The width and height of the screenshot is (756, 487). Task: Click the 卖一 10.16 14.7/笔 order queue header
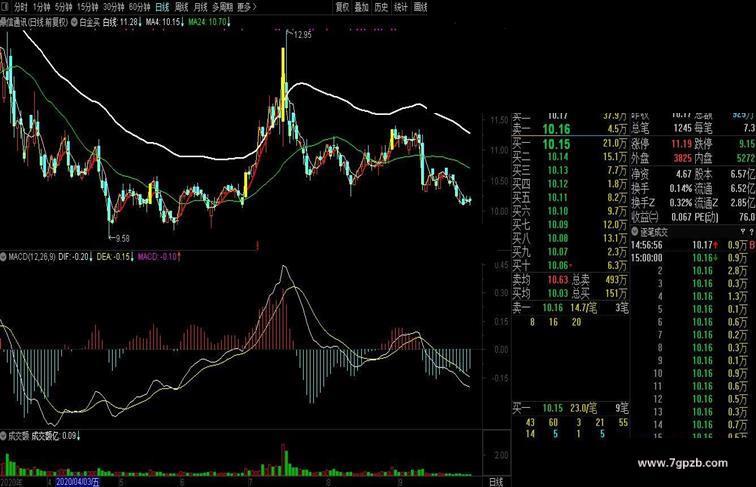570,308
